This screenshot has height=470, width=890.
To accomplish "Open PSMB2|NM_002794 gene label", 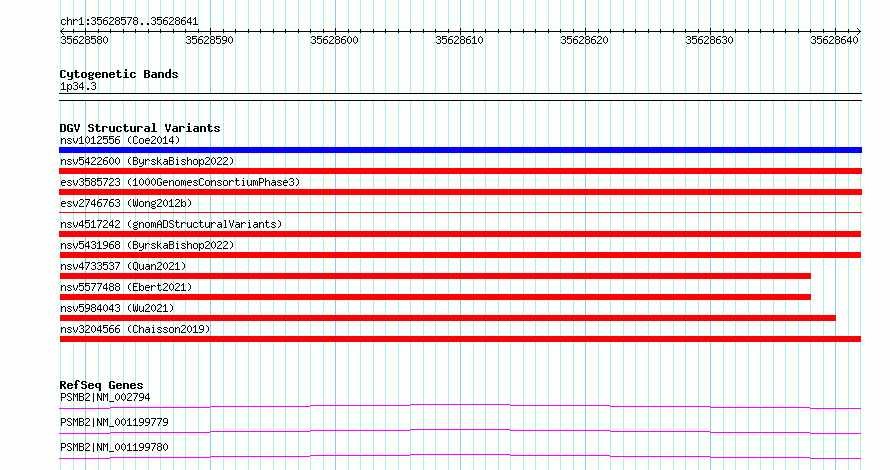I will pyautogui.click(x=105, y=397).
